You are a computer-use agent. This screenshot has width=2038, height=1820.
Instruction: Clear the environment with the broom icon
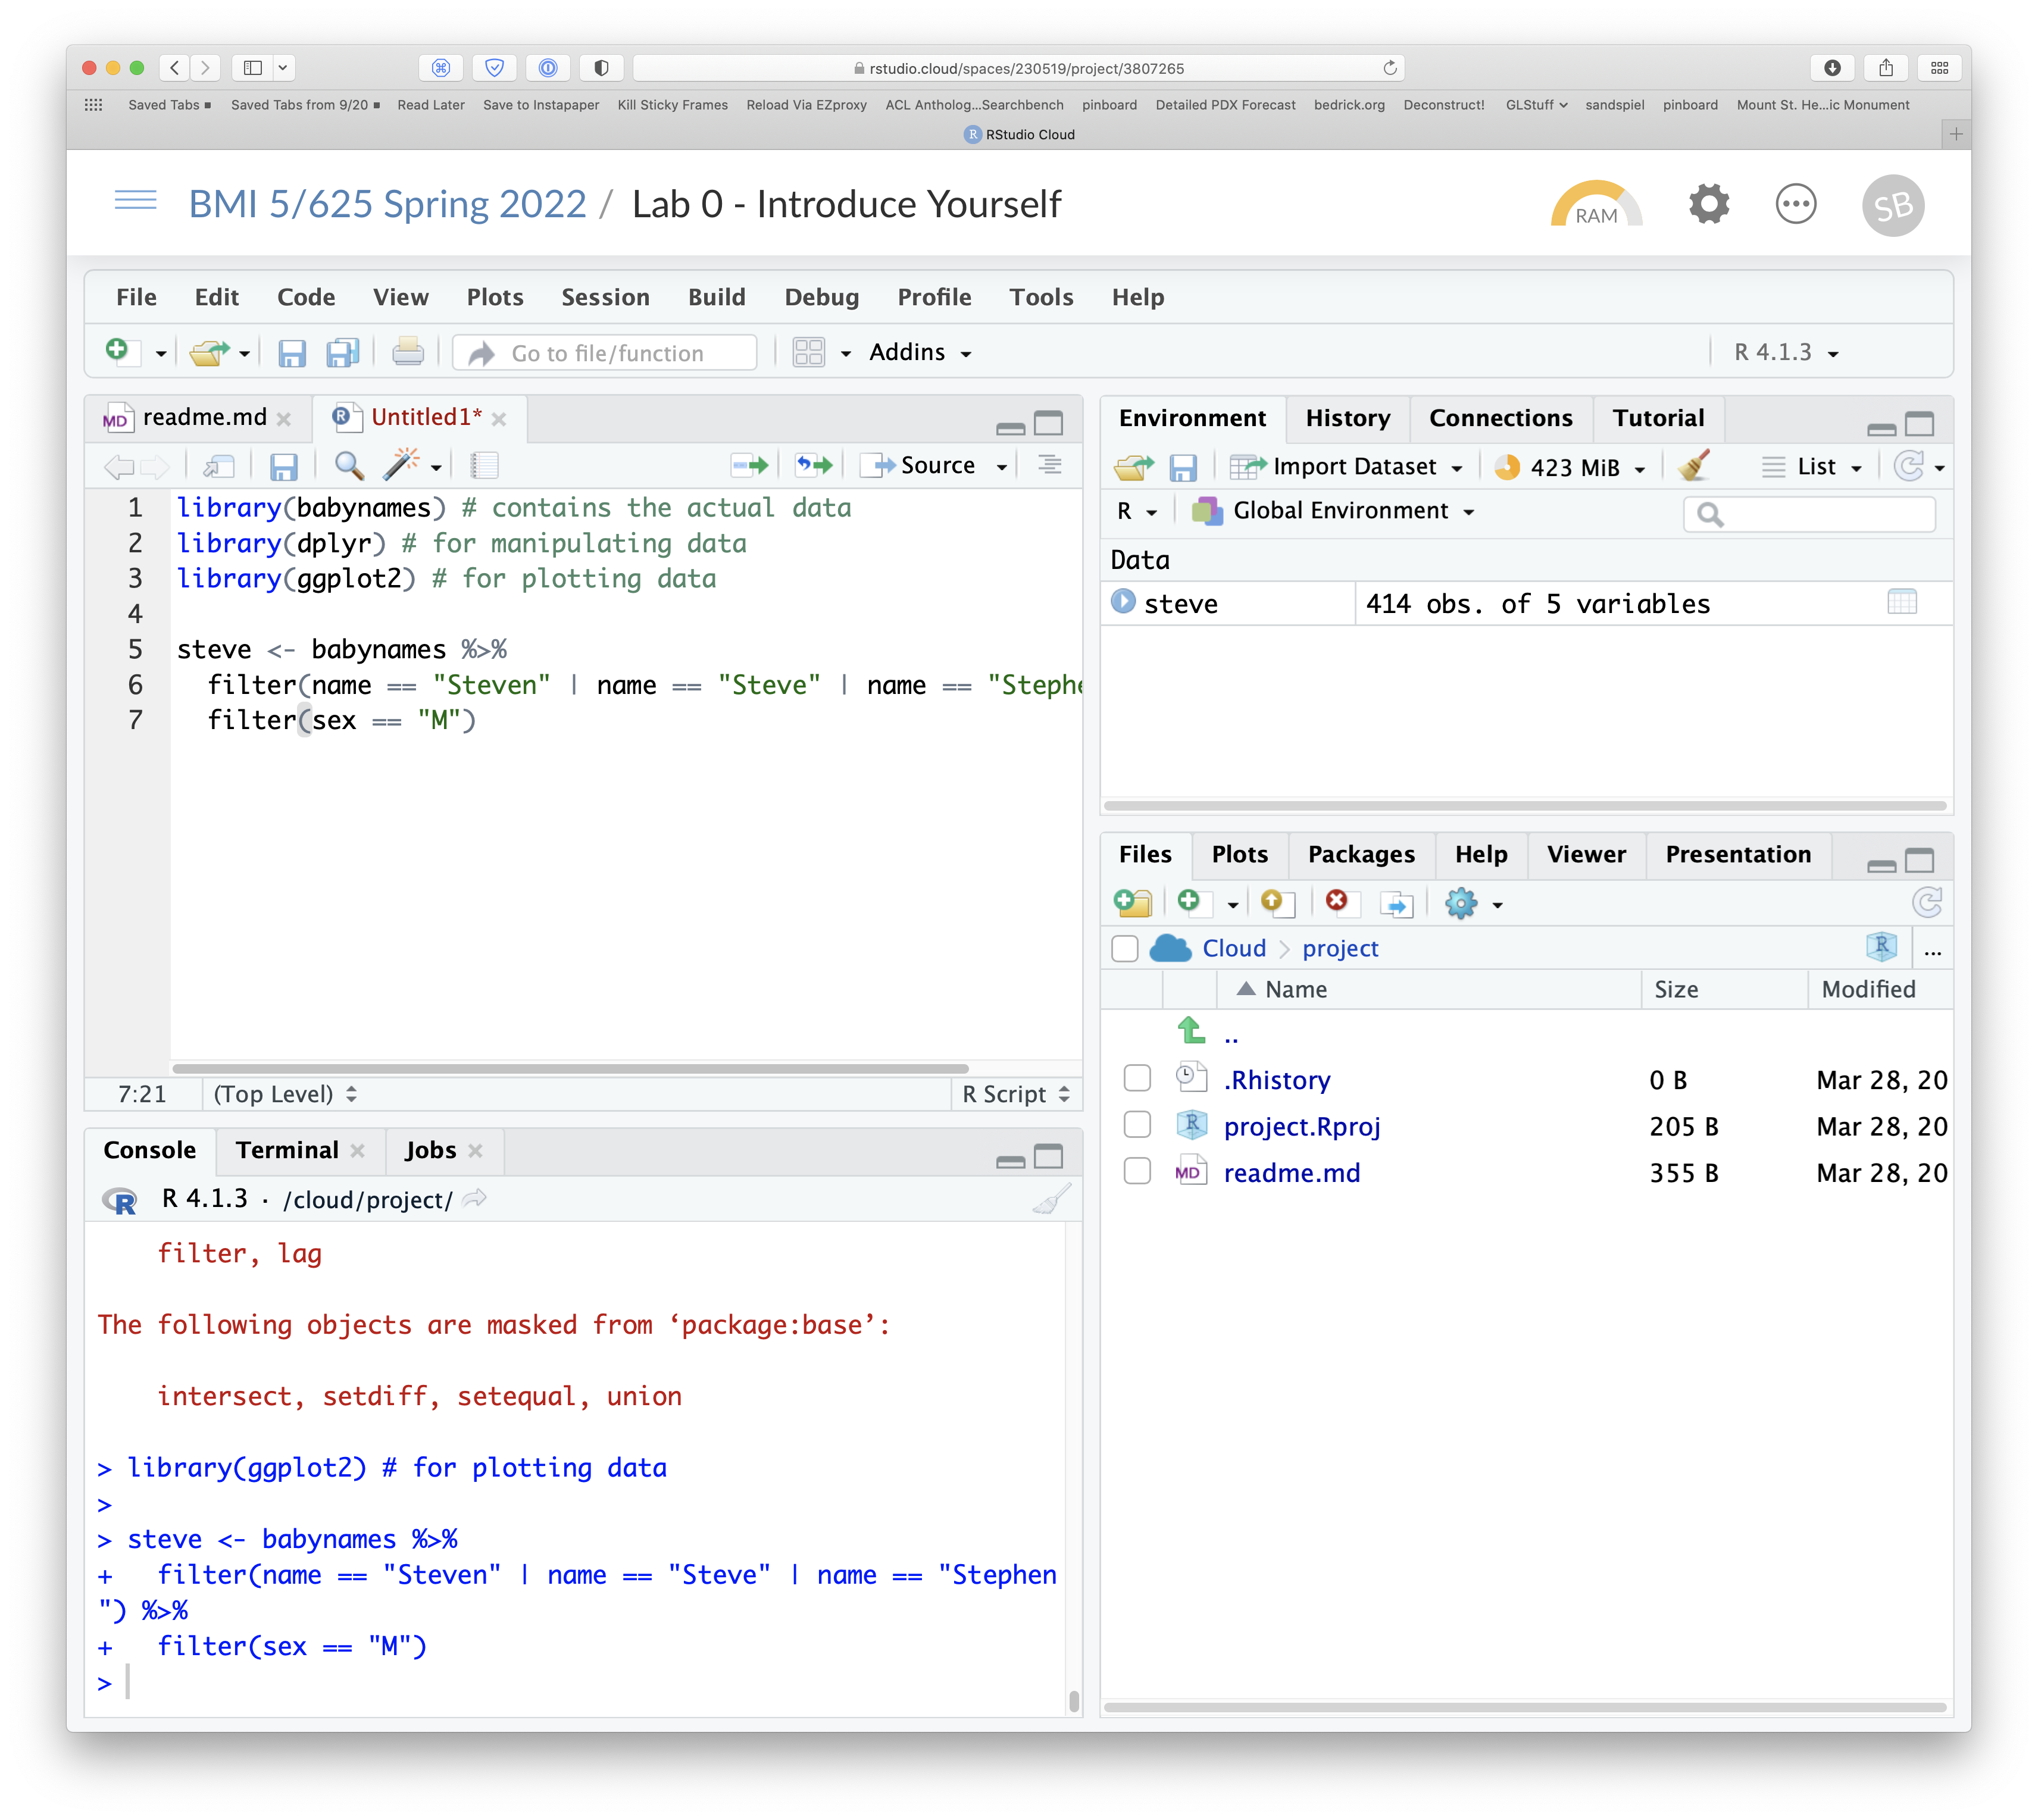1694,466
